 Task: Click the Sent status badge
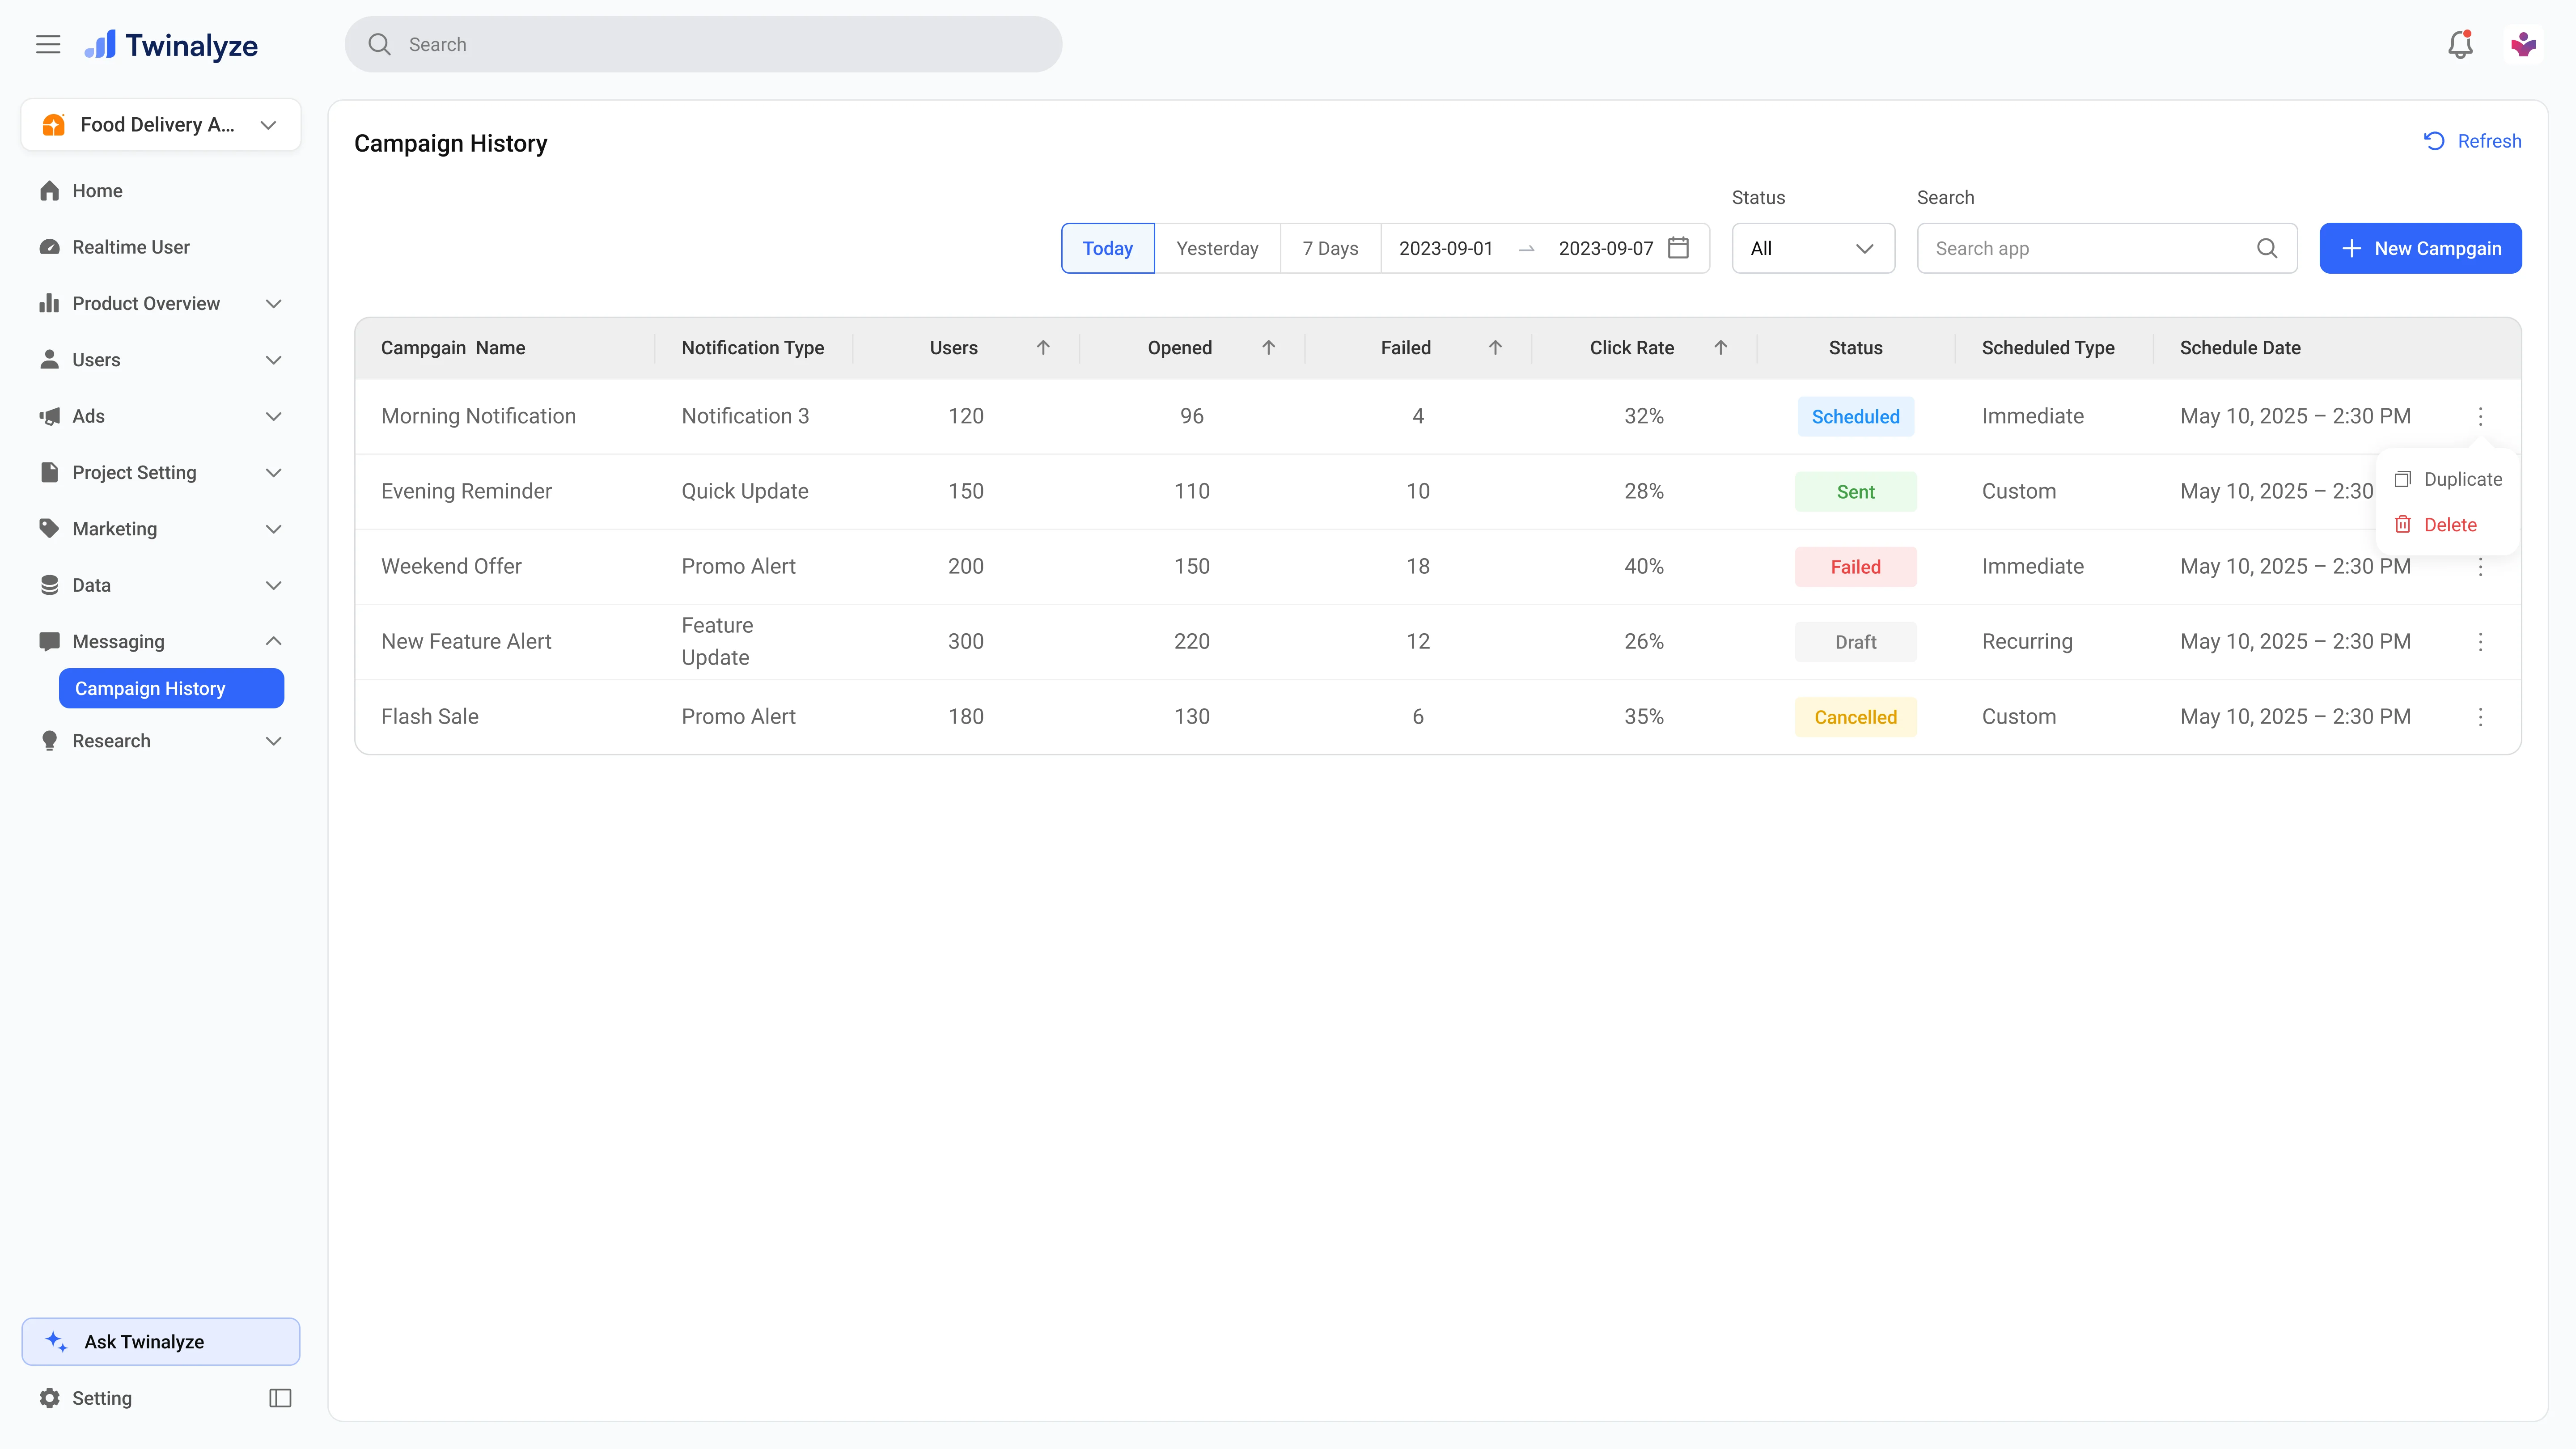pyautogui.click(x=1855, y=491)
